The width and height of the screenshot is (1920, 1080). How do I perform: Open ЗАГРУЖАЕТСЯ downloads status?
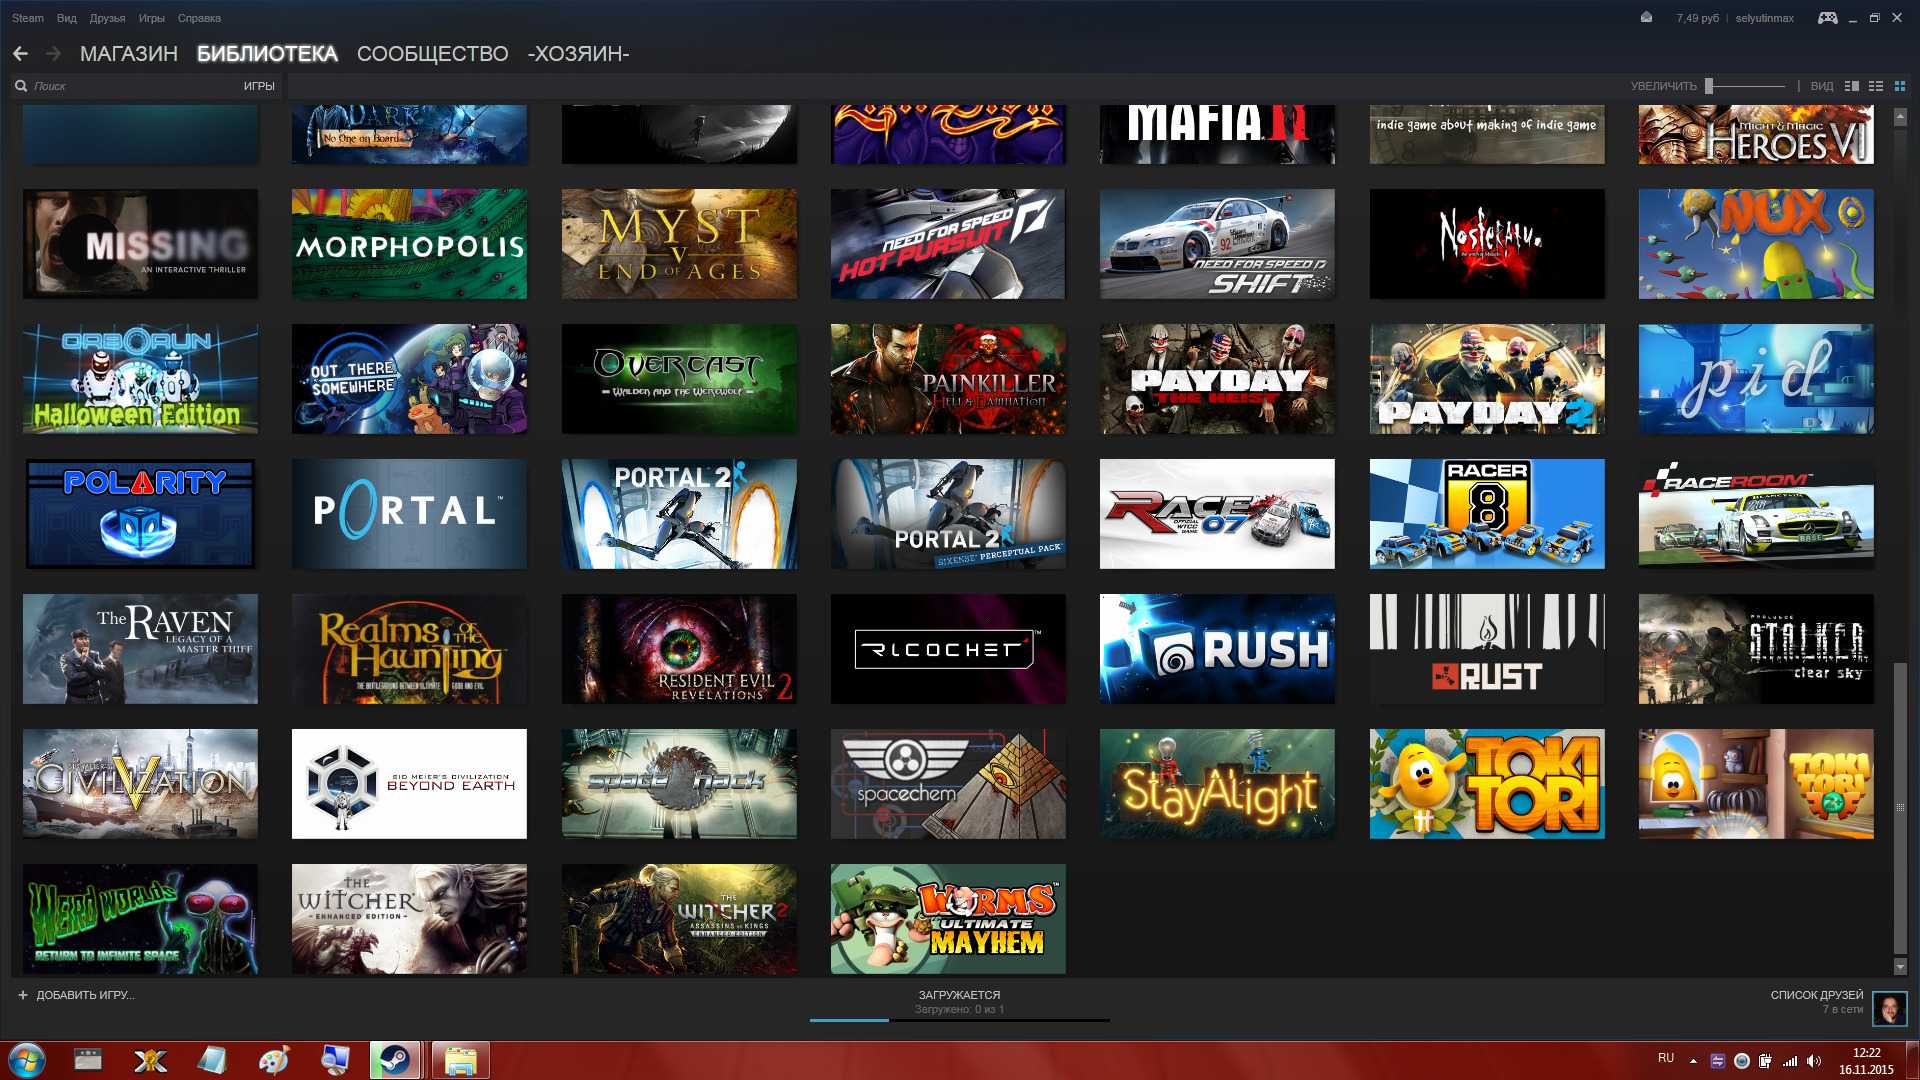pos(959,995)
